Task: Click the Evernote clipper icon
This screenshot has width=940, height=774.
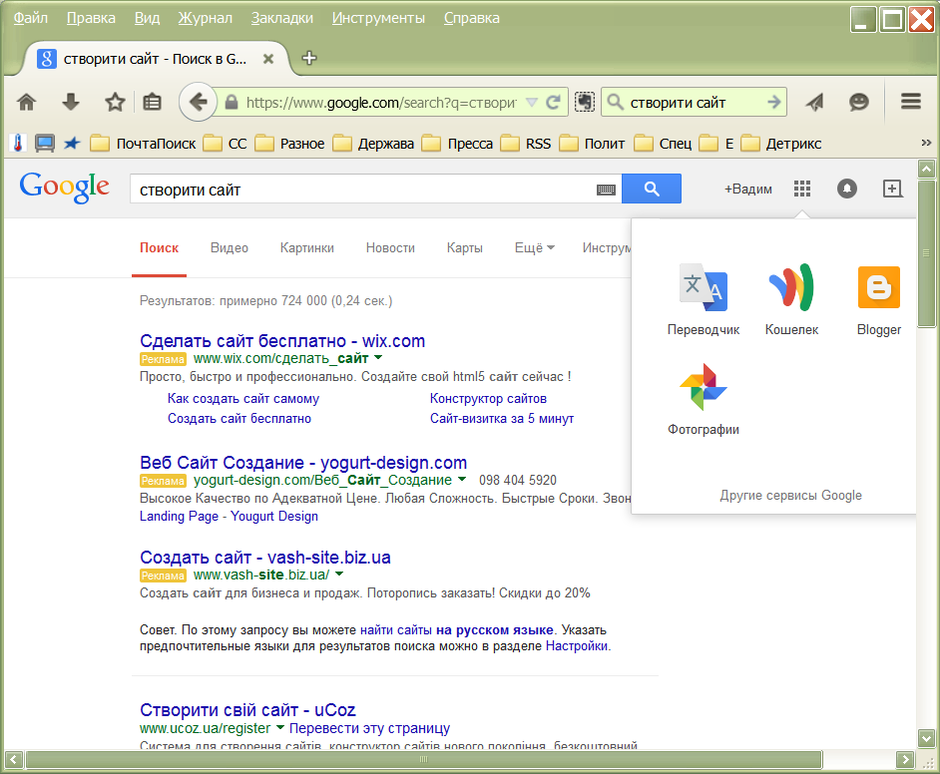Action: (585, 103)
